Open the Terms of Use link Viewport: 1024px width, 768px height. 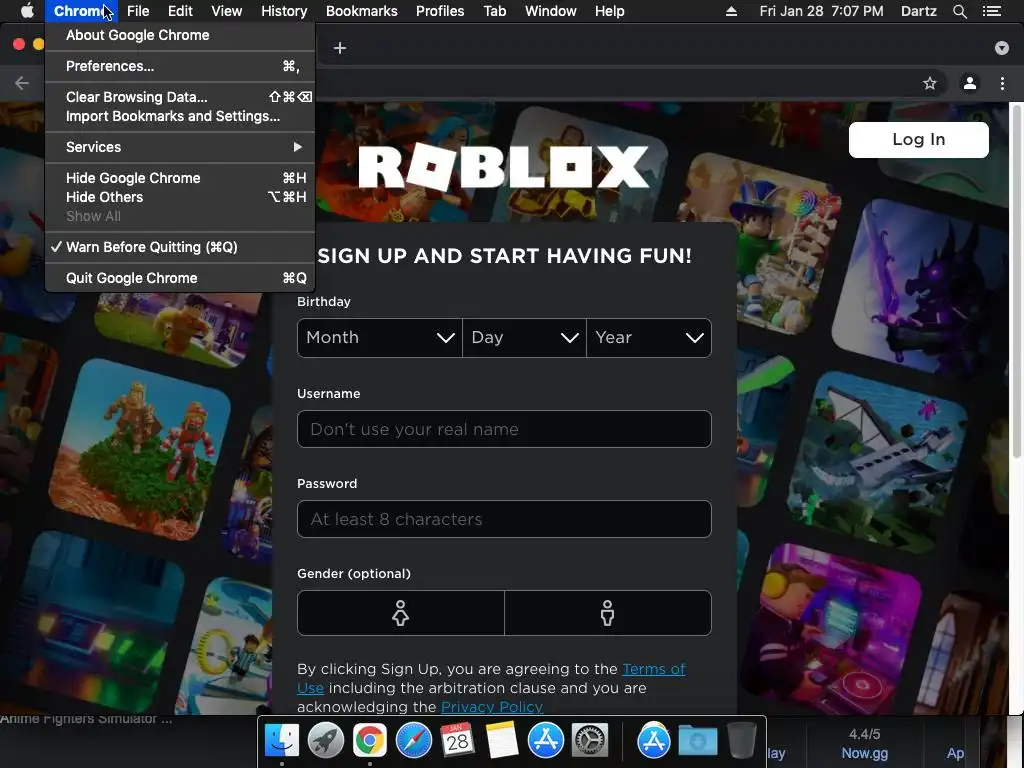pos(654,669)
